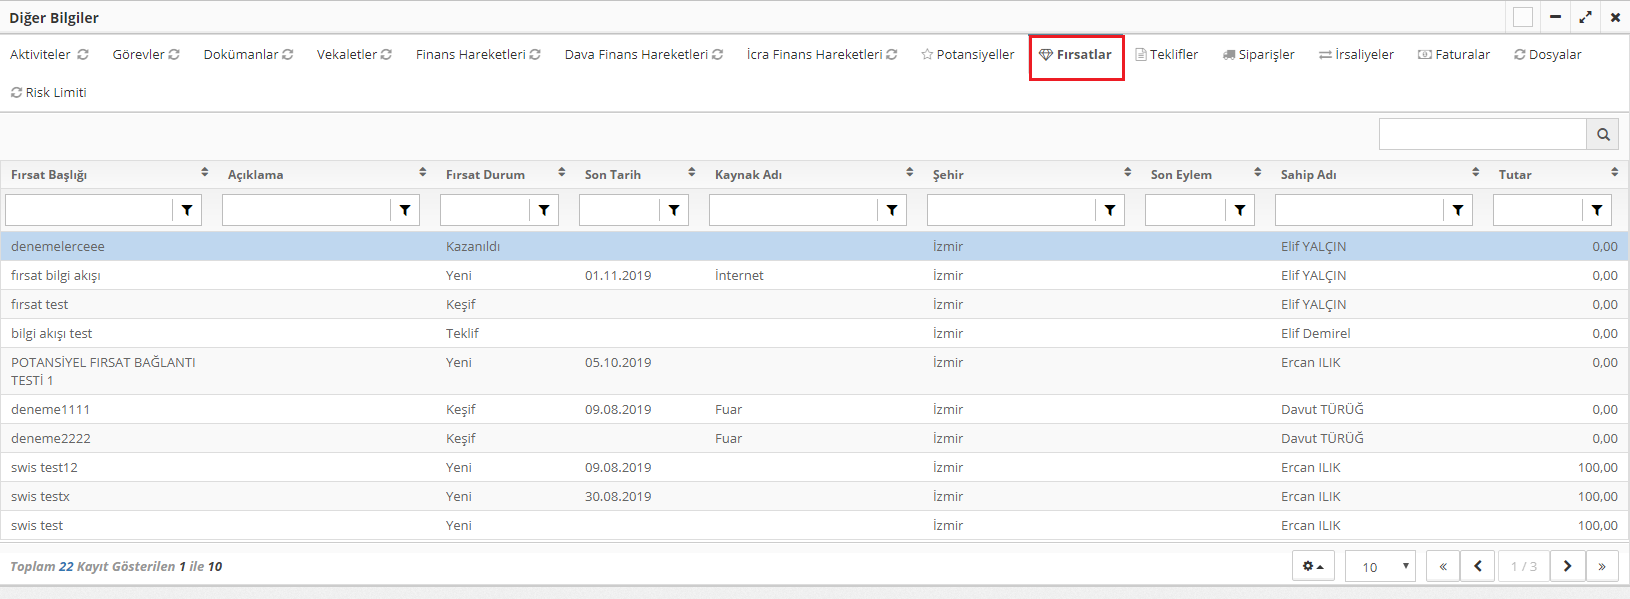
Task: Jump to last page double arrow
Action: click(1602, 566)
